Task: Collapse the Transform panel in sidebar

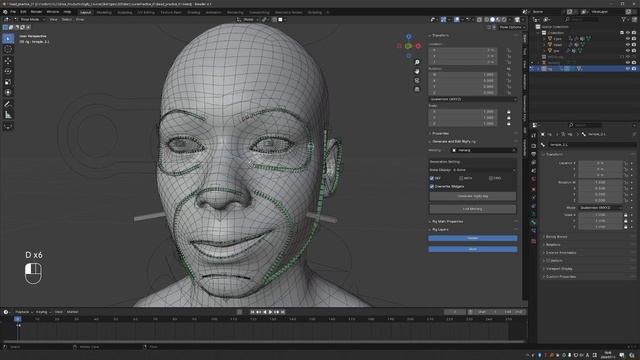Action: (x=441, y=36)
